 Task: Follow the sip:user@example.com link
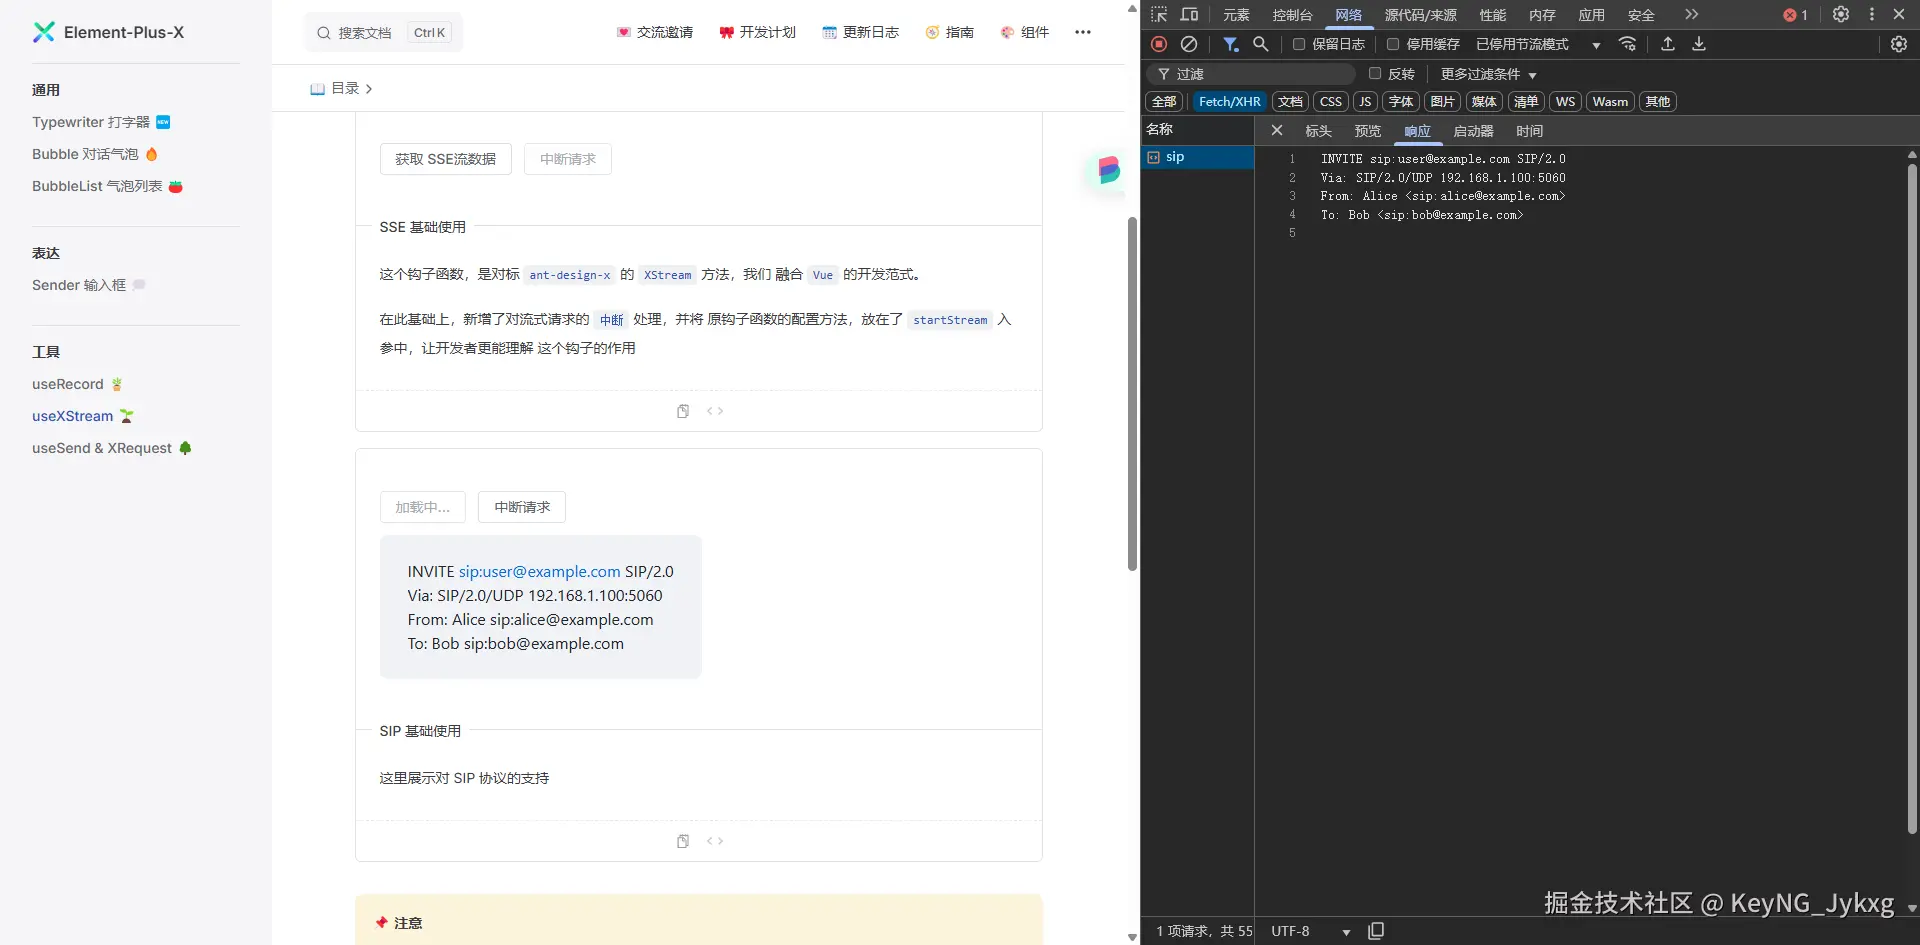(540, 572)
